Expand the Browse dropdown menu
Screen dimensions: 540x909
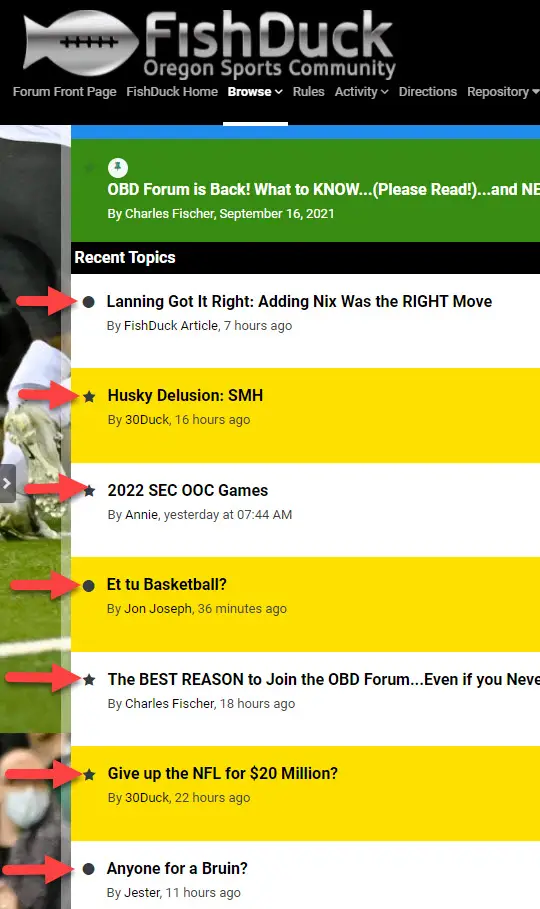(x=255, y=92)
